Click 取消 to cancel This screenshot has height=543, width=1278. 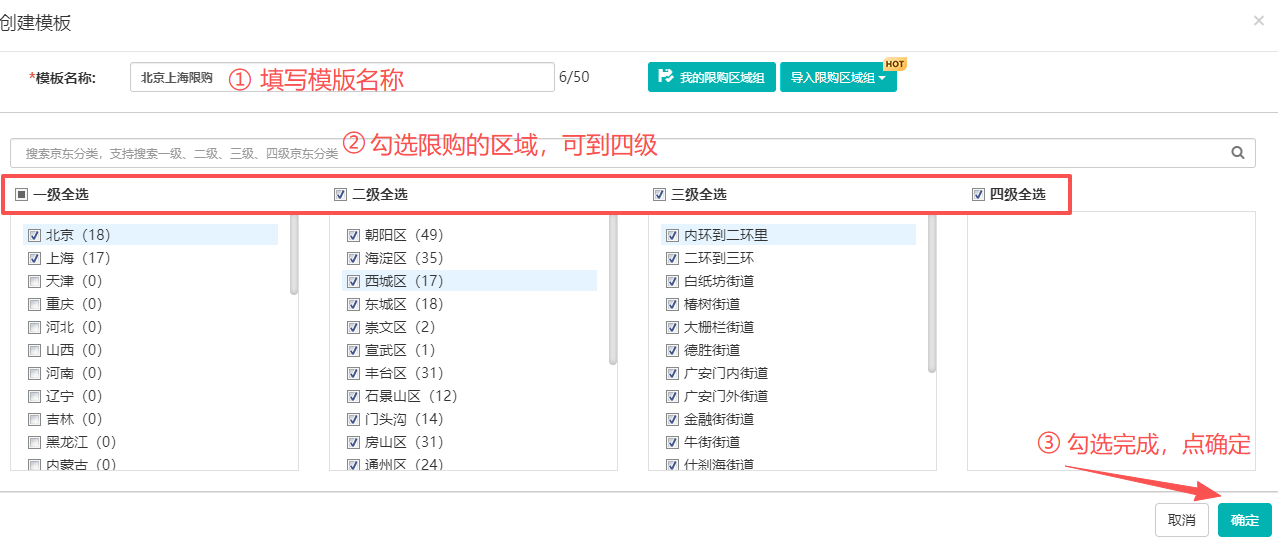(x=1181, y=520)
